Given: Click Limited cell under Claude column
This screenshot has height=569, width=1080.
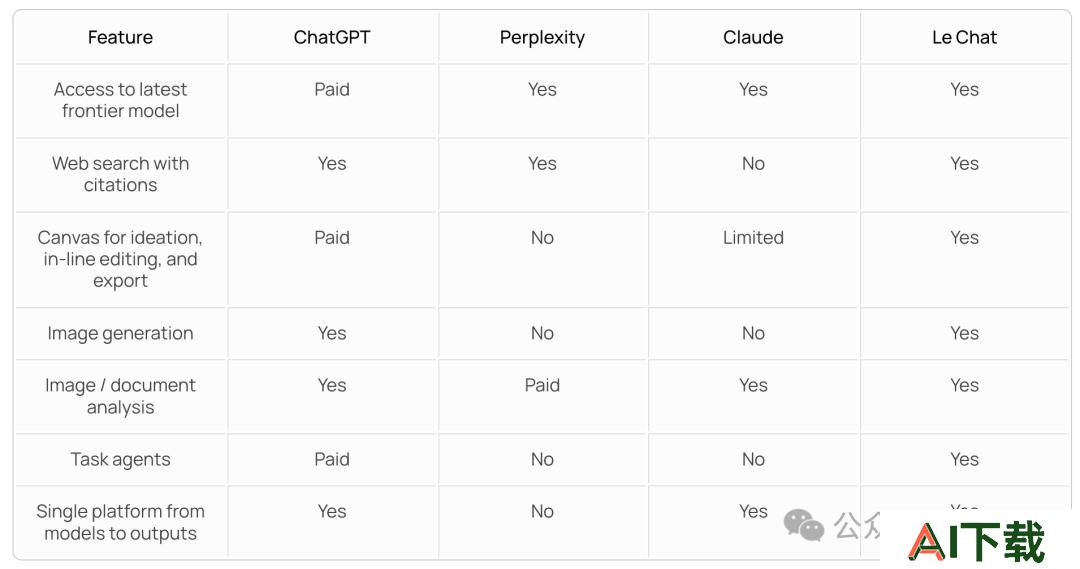Looking at the screenshot, I should [x=753, y=238].
